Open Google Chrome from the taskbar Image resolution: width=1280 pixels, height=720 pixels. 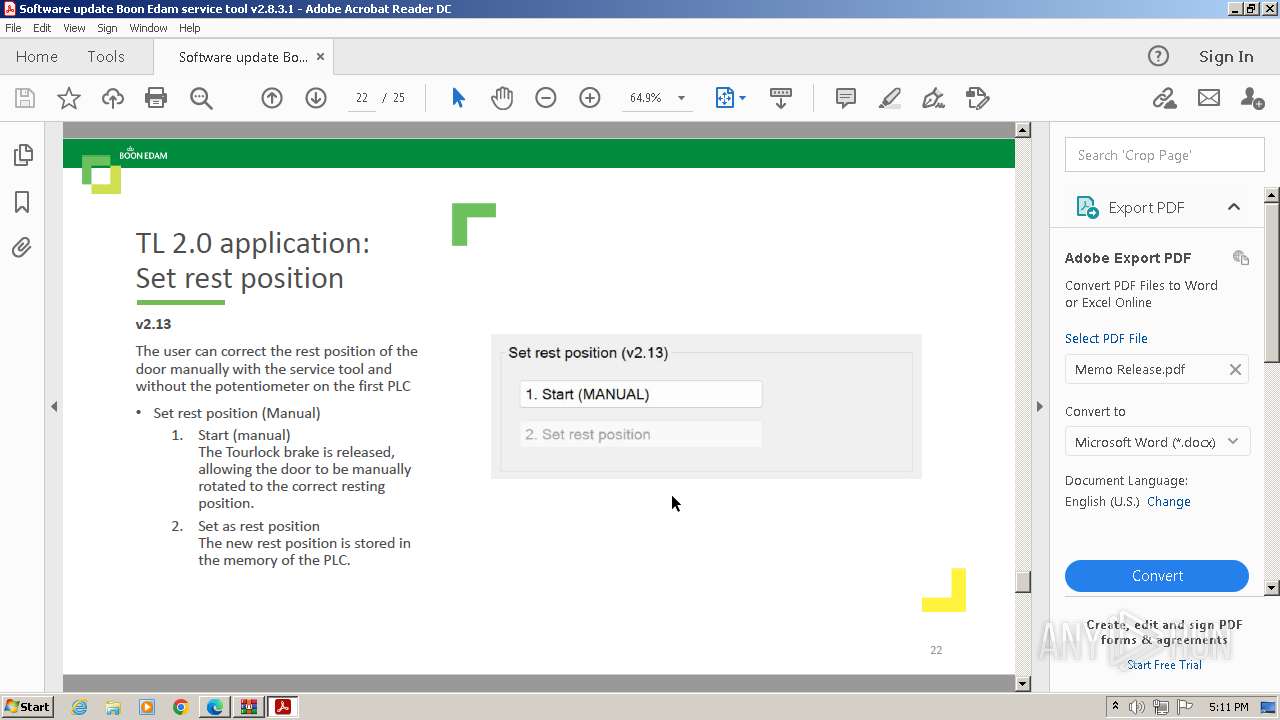click(x=180, y=707)
